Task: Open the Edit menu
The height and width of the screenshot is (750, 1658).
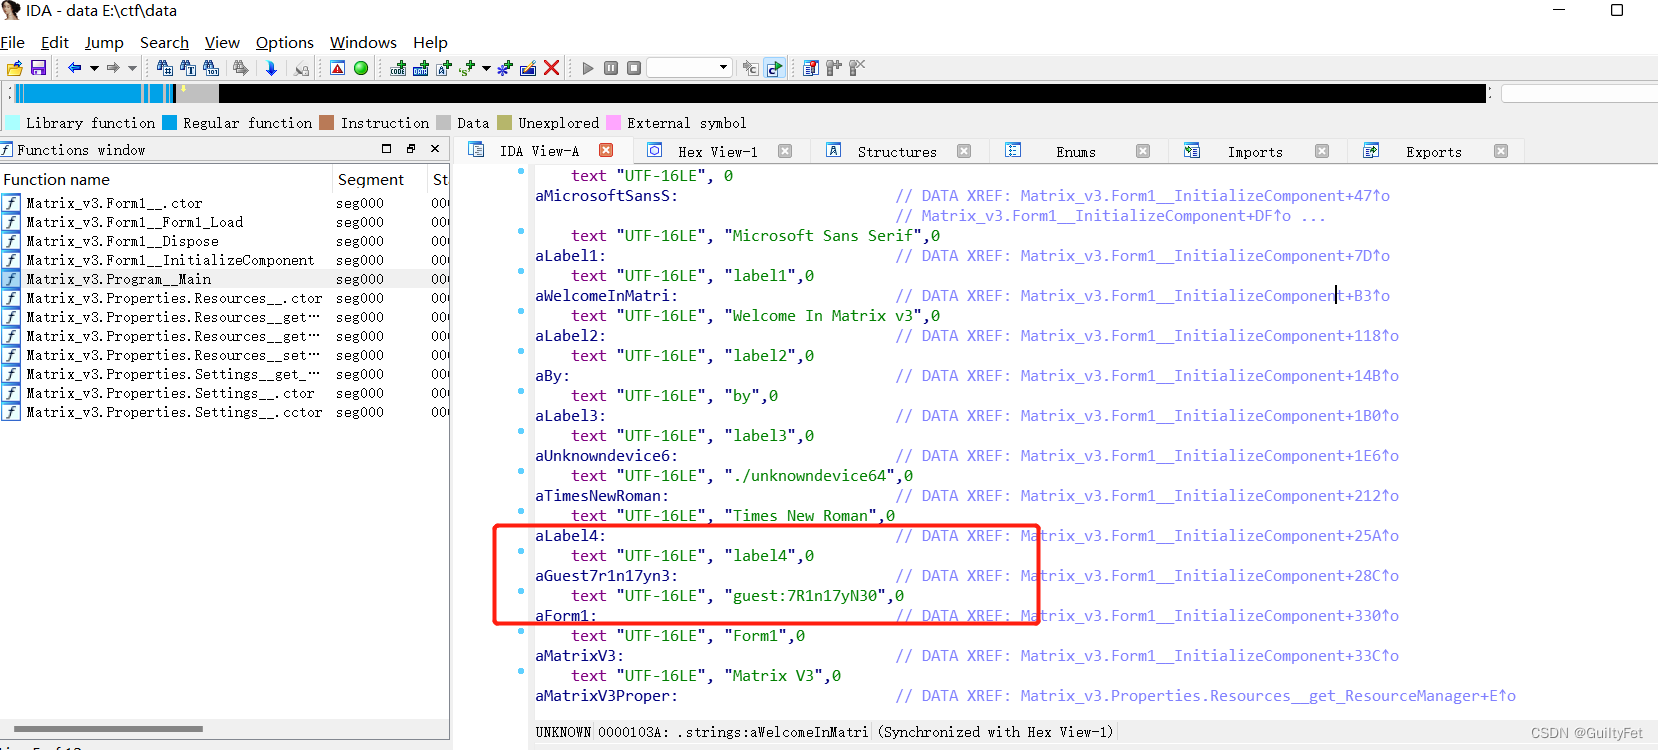Action: (55, 42)
